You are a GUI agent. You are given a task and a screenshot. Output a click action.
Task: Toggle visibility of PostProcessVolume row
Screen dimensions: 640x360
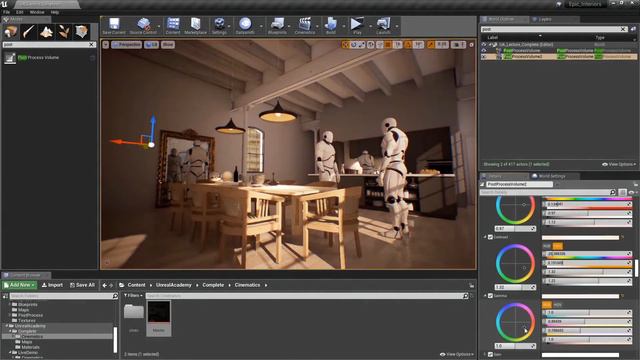pos(484,51)
